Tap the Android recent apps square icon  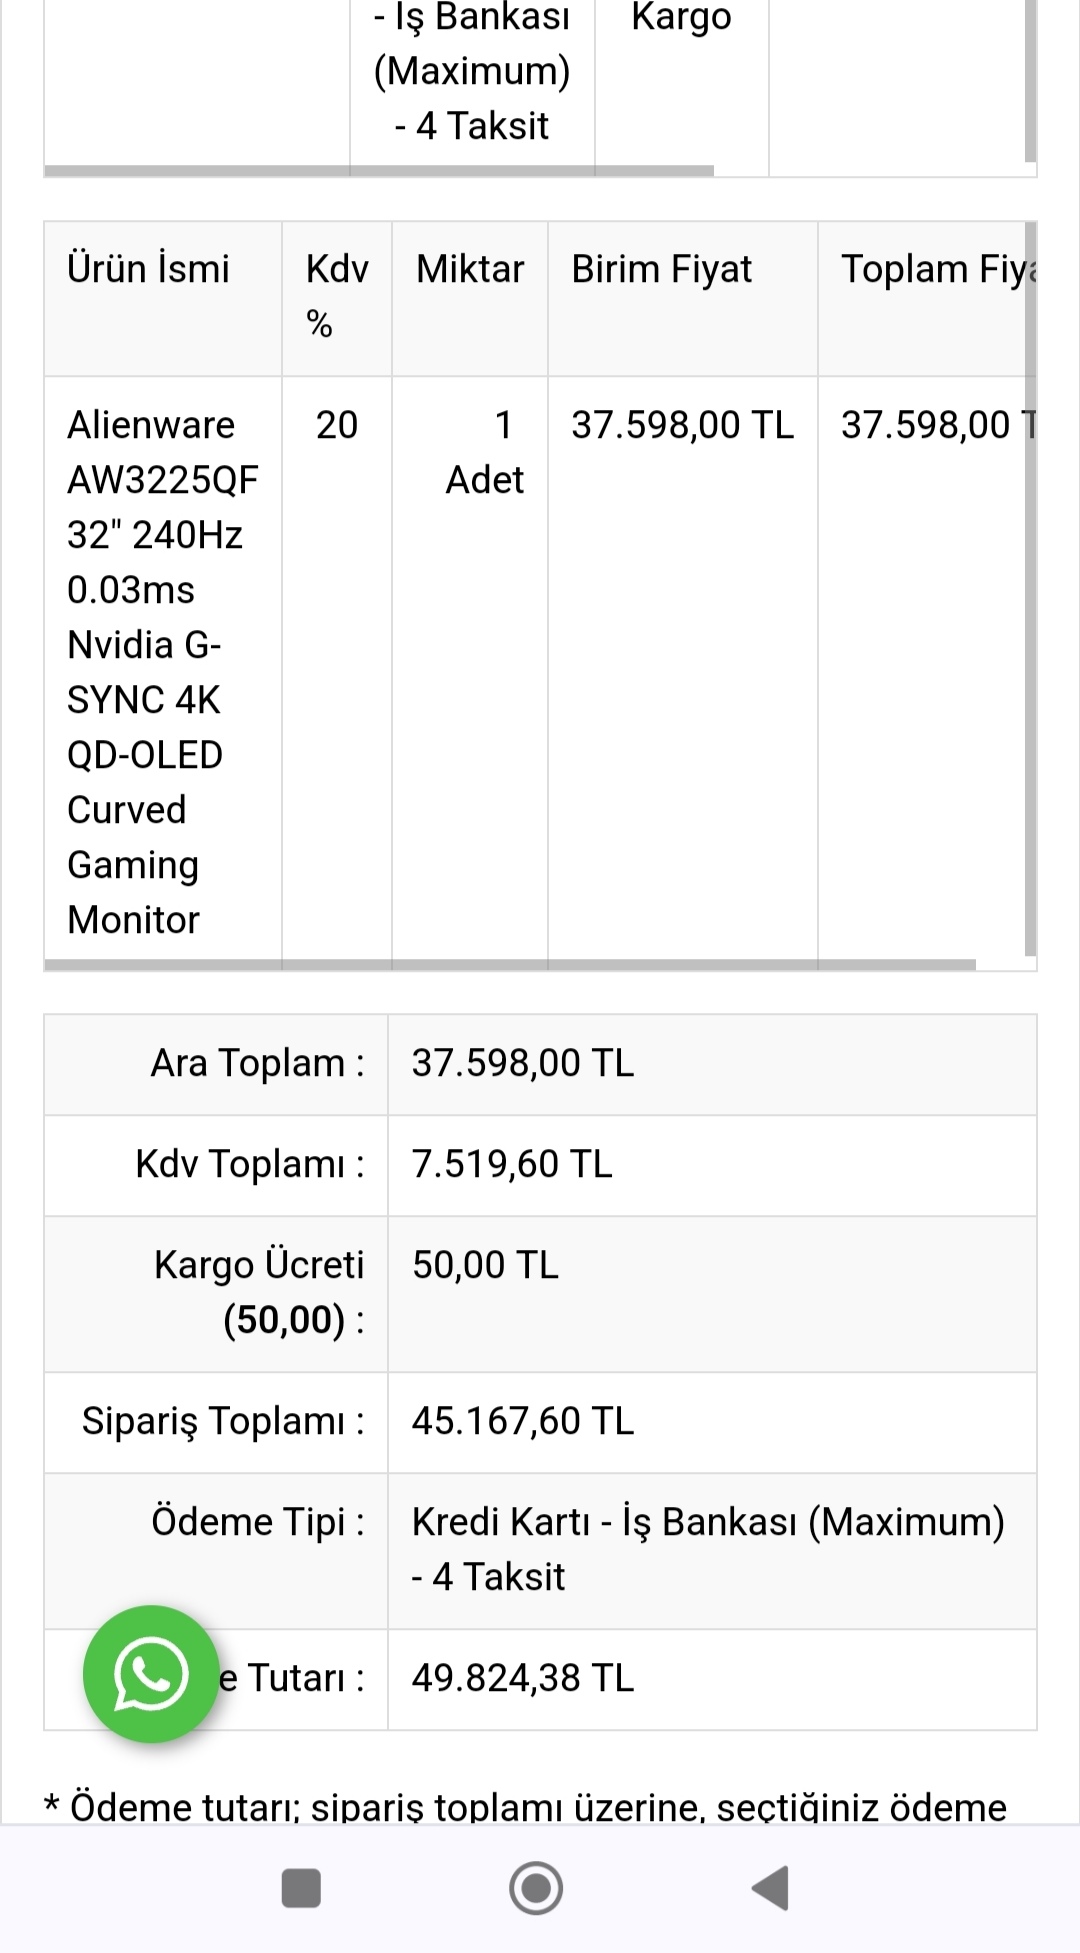301,1888
